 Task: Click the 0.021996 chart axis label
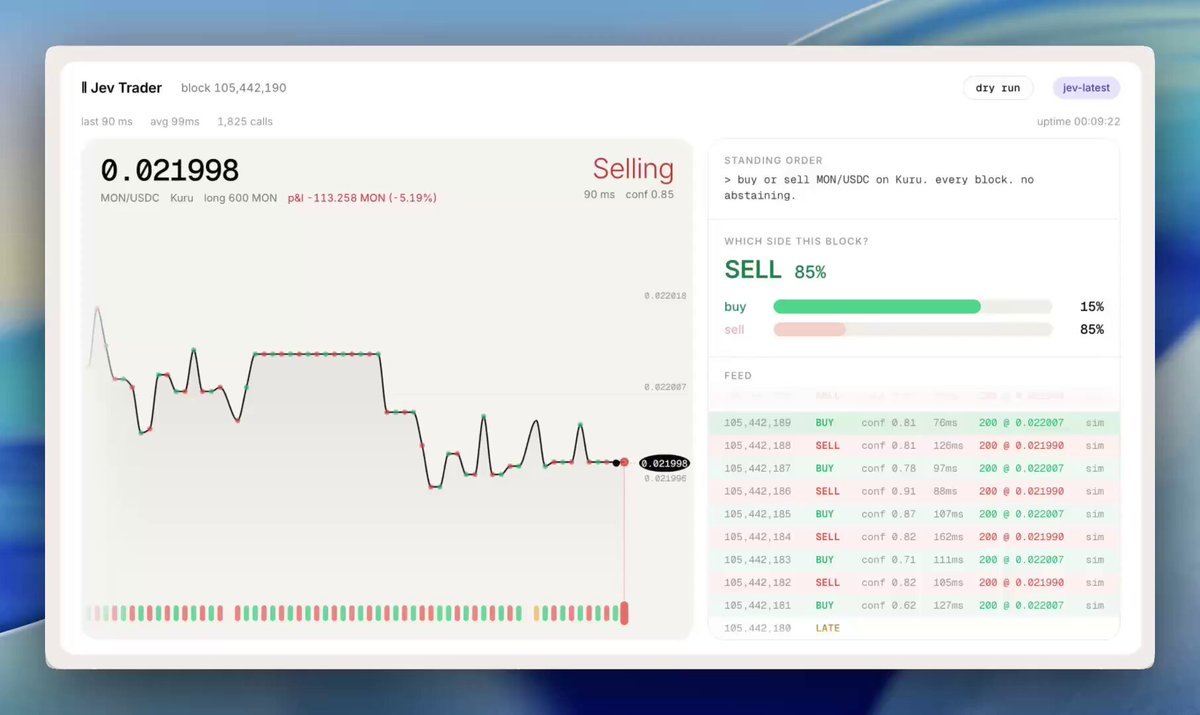pyautogui.click(x=665, y=478)
